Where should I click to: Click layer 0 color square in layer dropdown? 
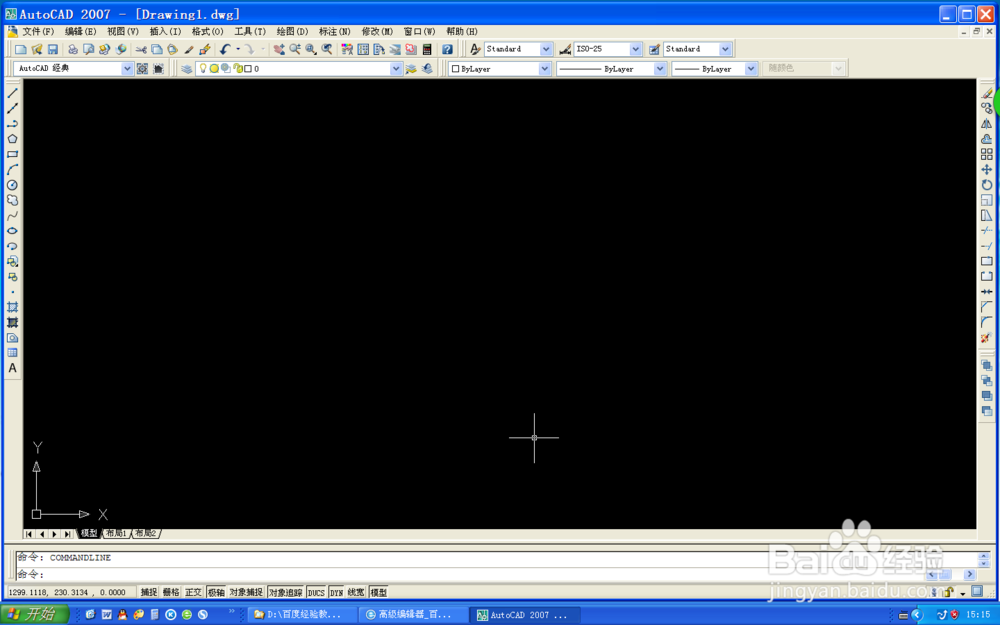coord(248,68)
